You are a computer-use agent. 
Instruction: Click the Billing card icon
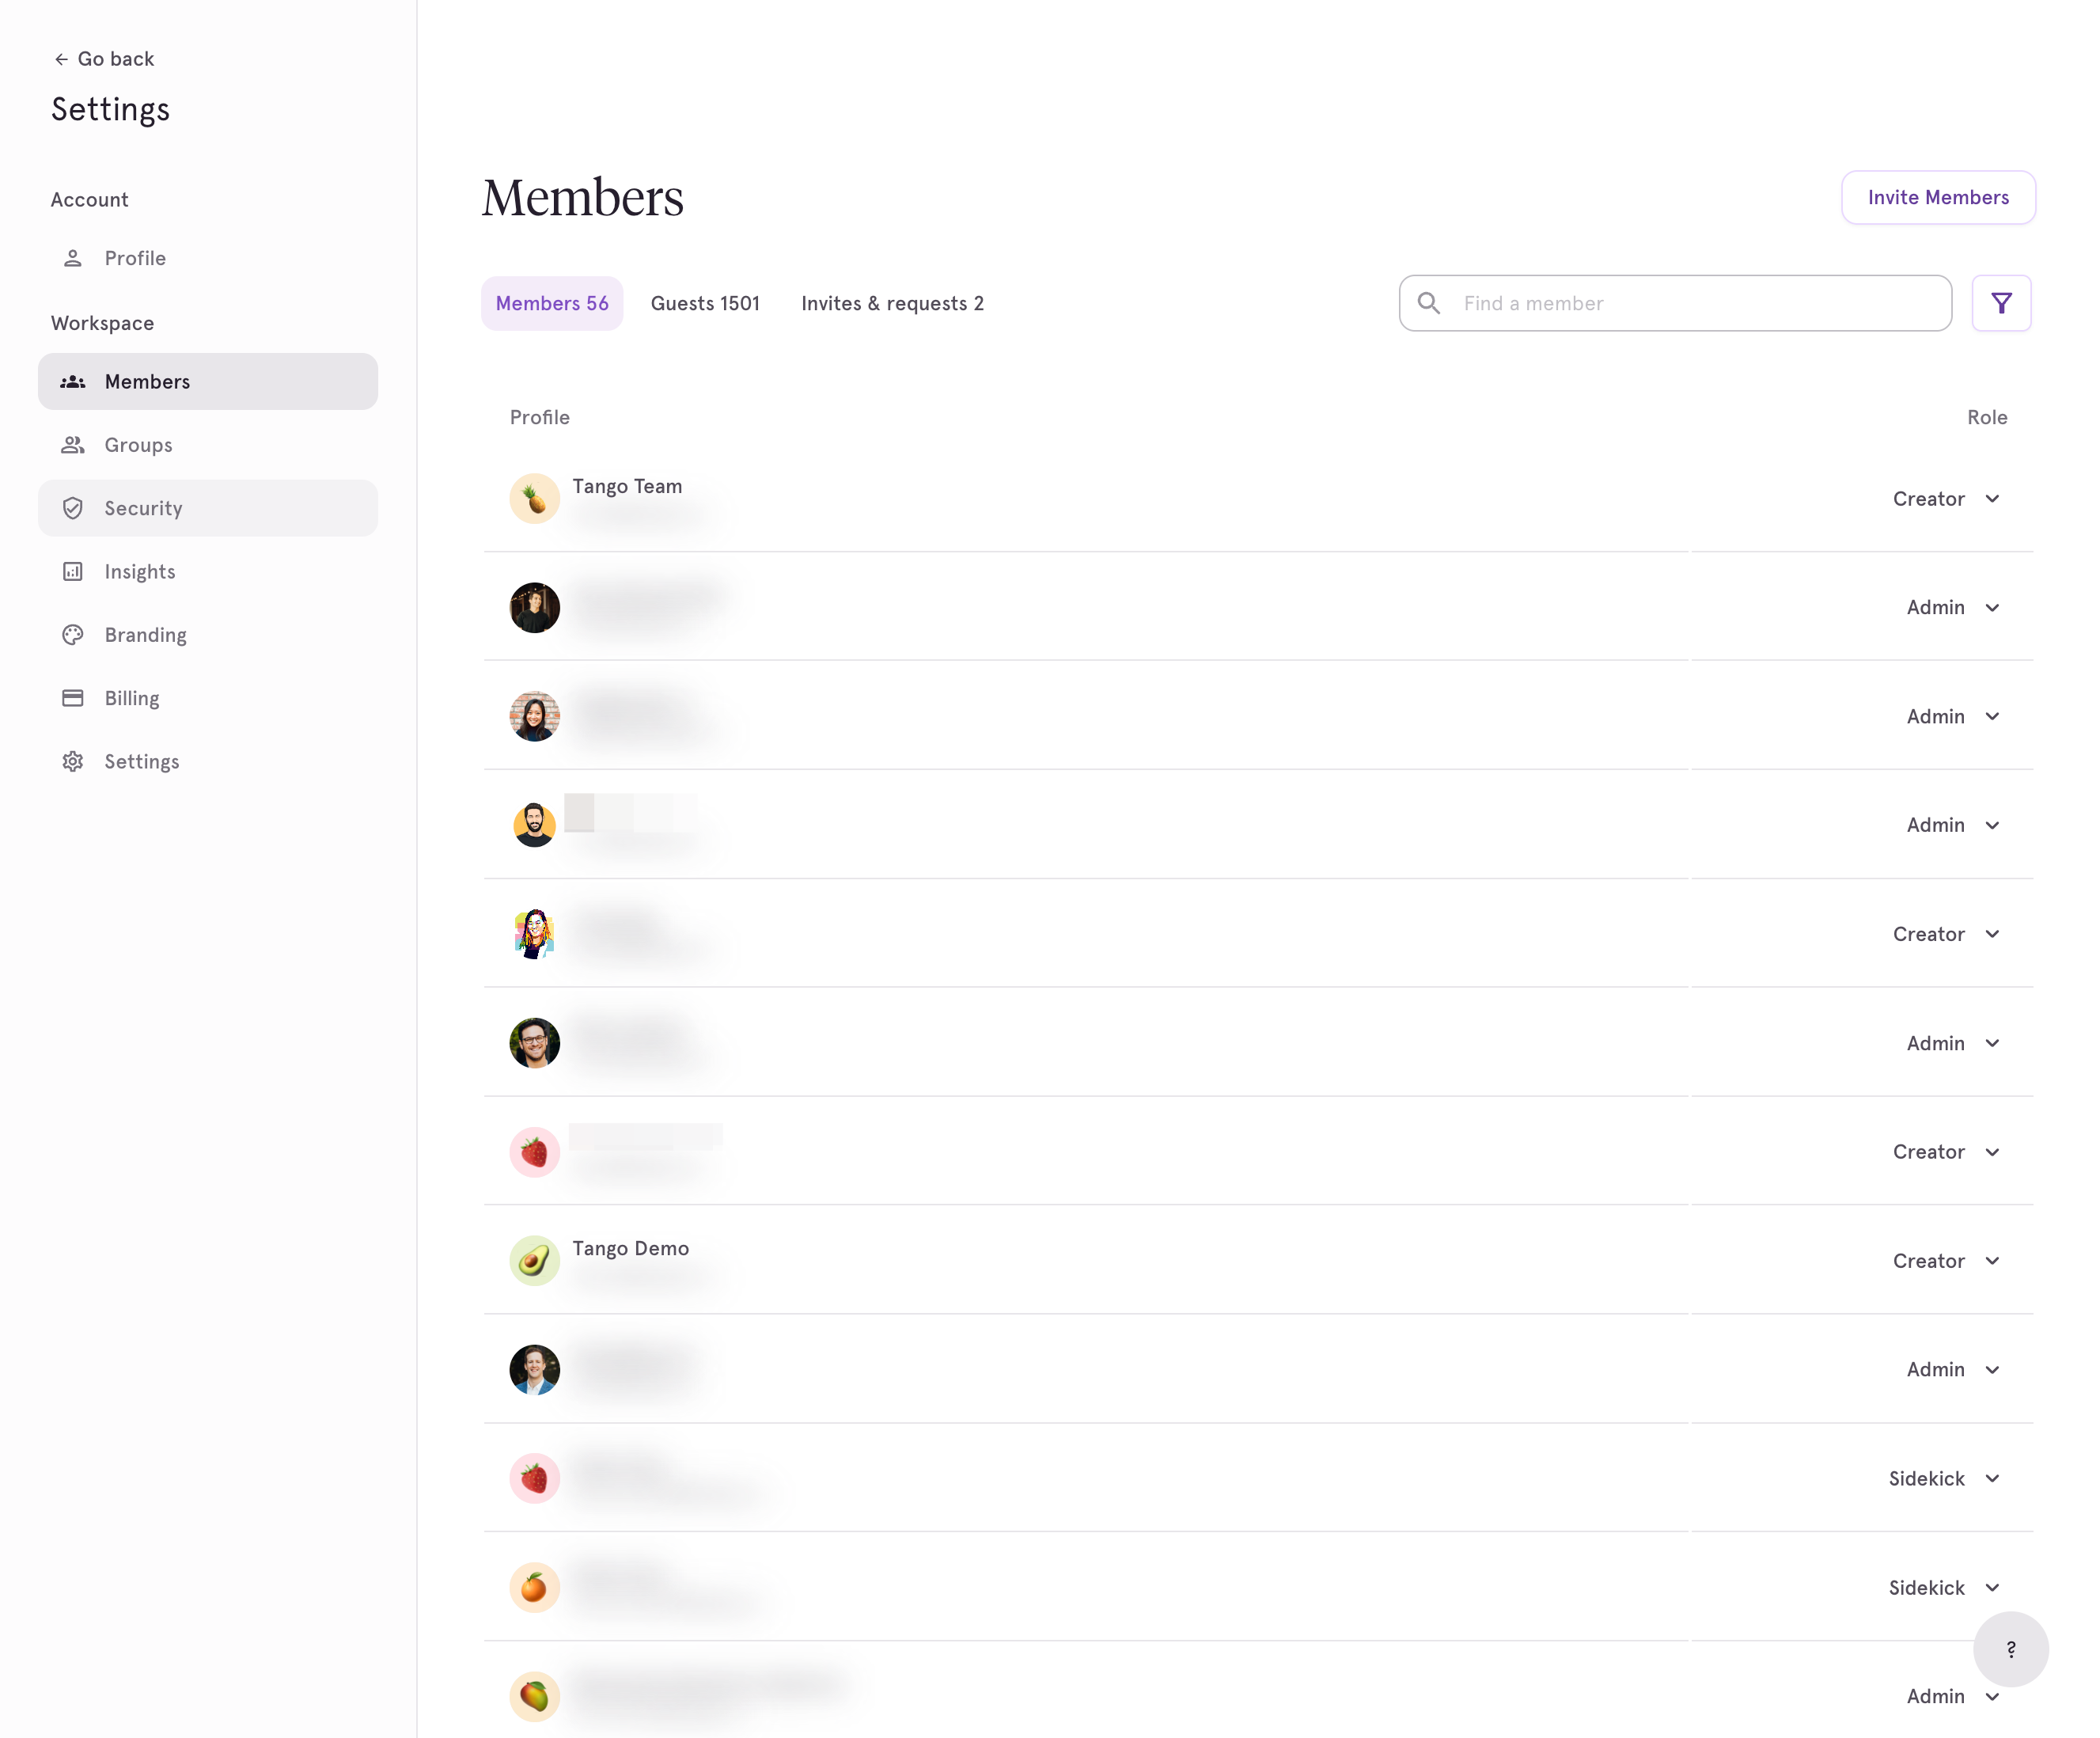tap(73, 698)
